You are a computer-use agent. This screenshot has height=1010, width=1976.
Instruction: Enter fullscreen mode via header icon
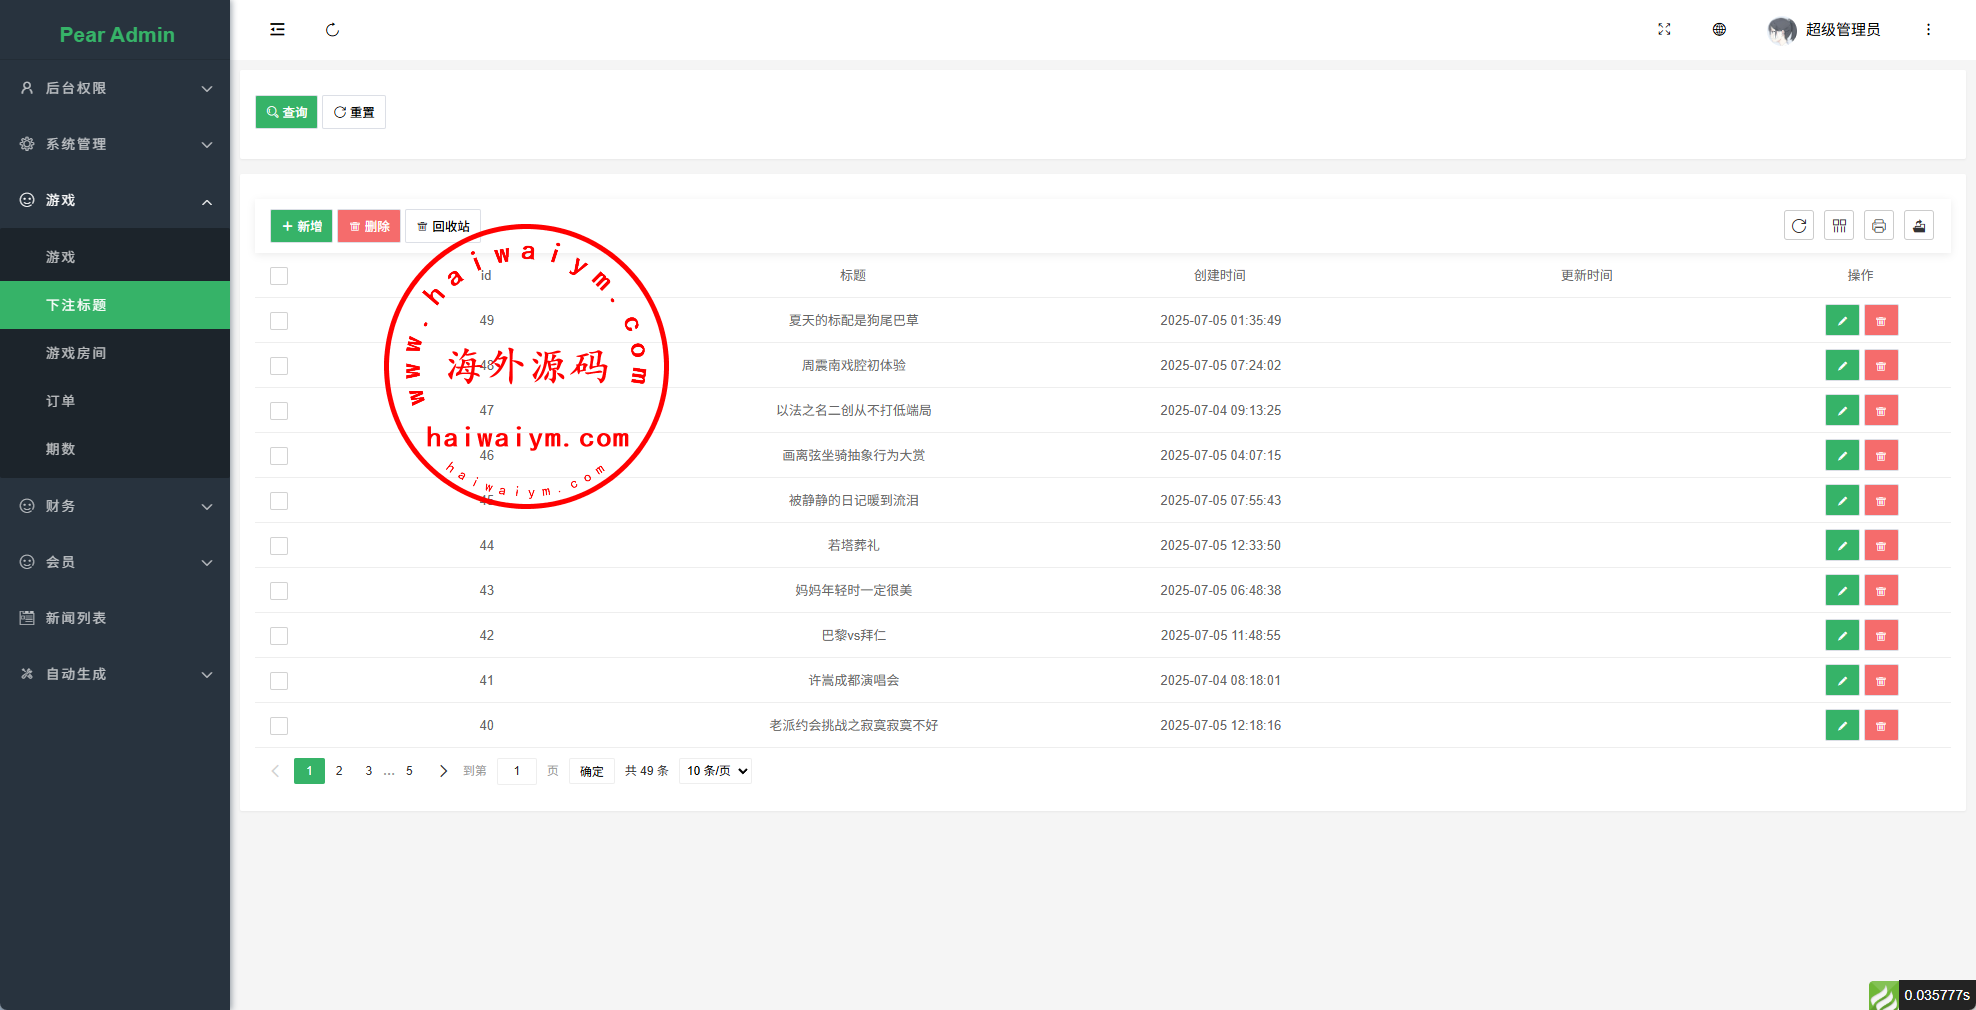tap(1664, 30)
